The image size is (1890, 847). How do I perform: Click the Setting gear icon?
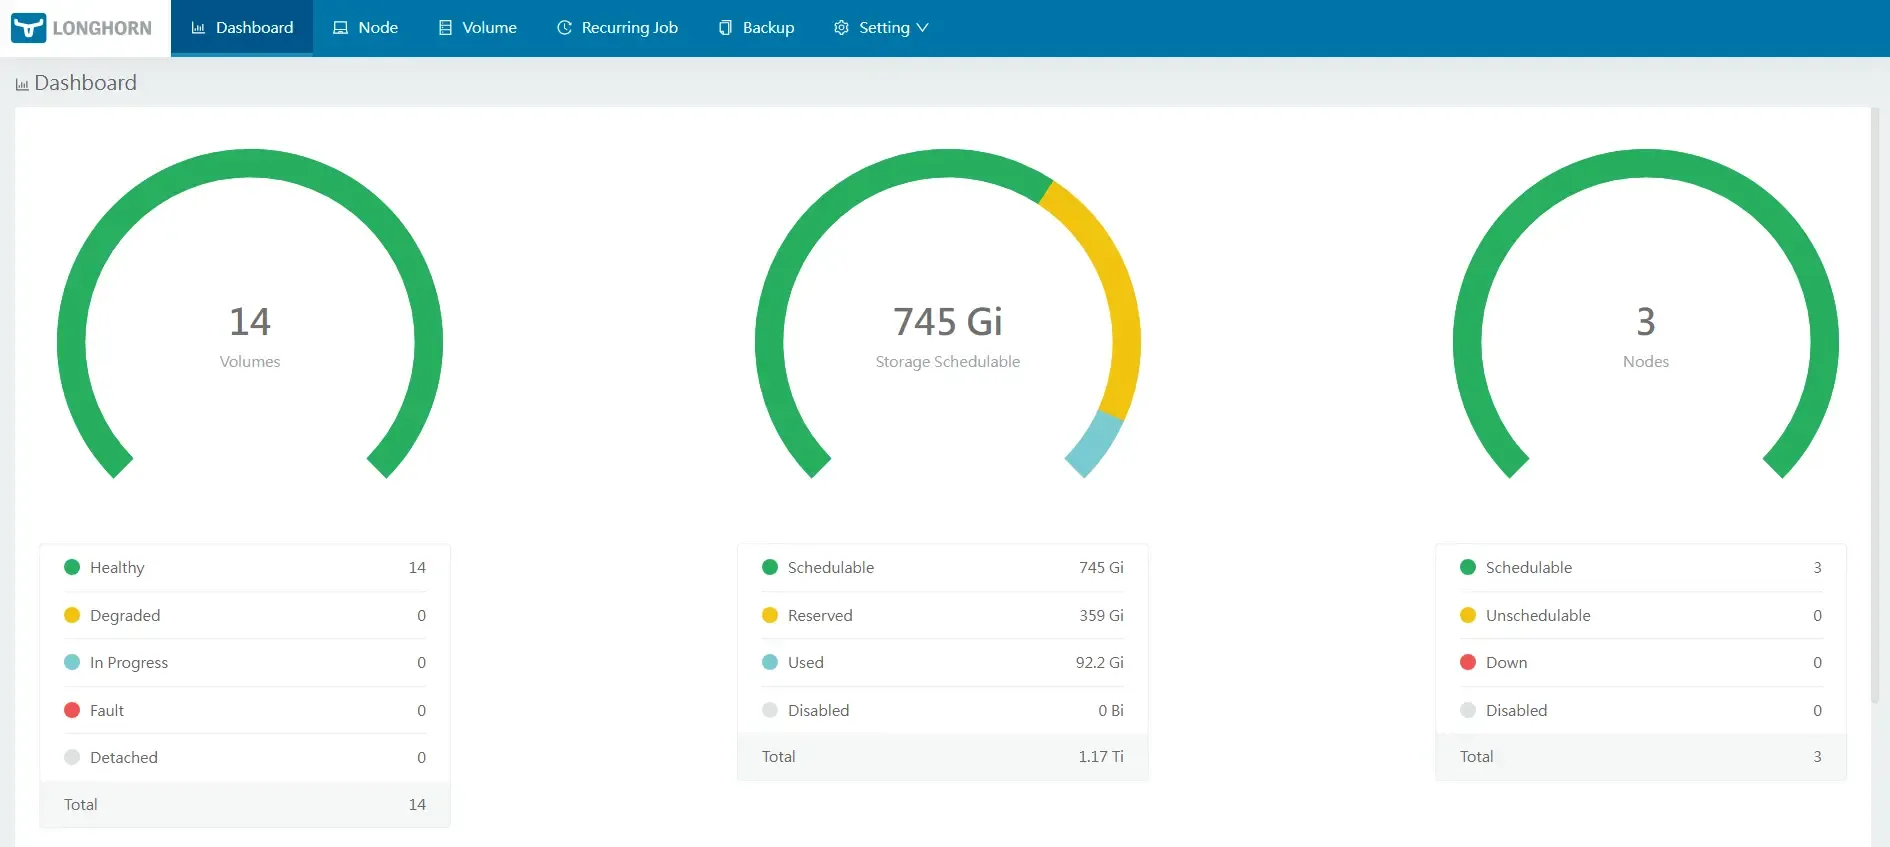(841, 28)
